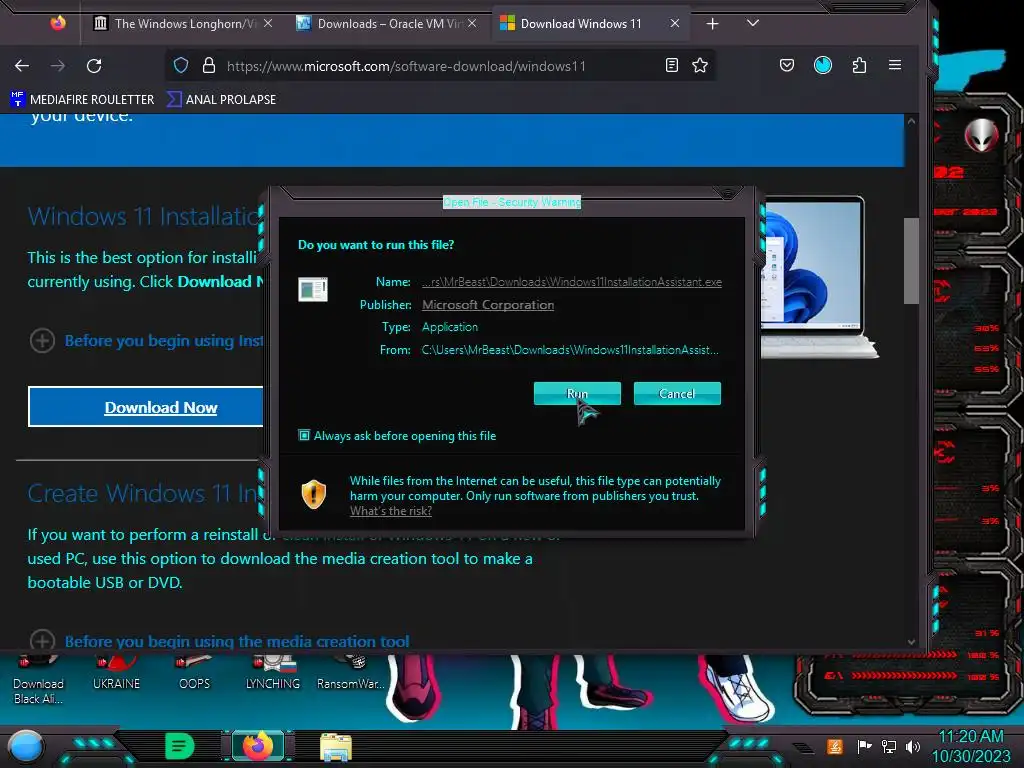Click Run in the security warning dialog

click(577, 394)
